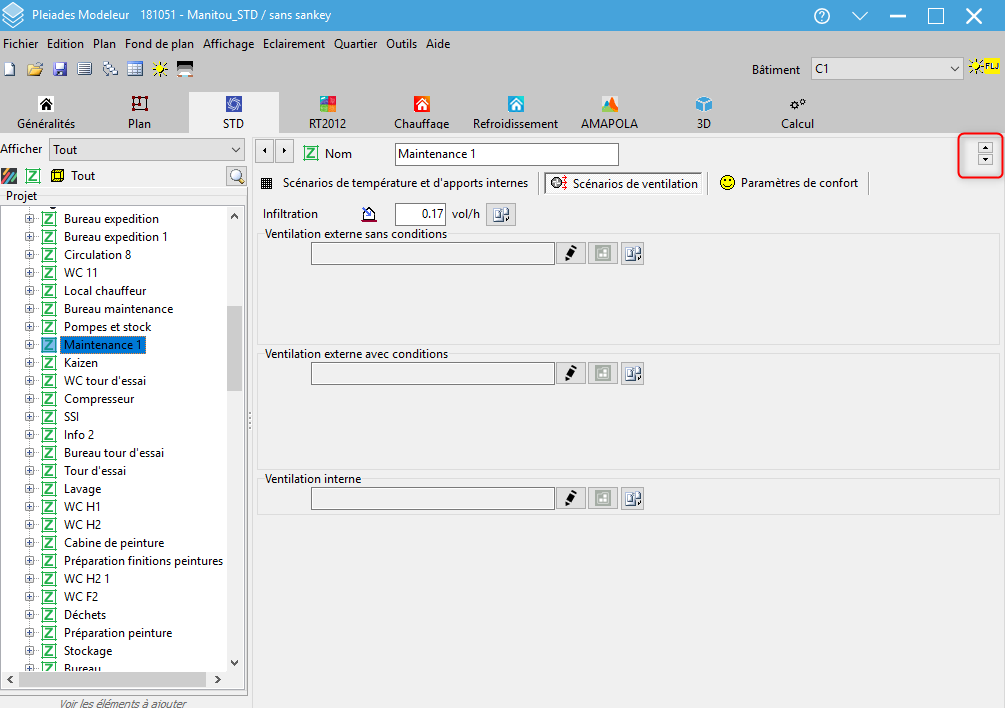1005x708 pixels.
Task: Expand the Kaizen zone tree node
Action: (x=29, y=363)
